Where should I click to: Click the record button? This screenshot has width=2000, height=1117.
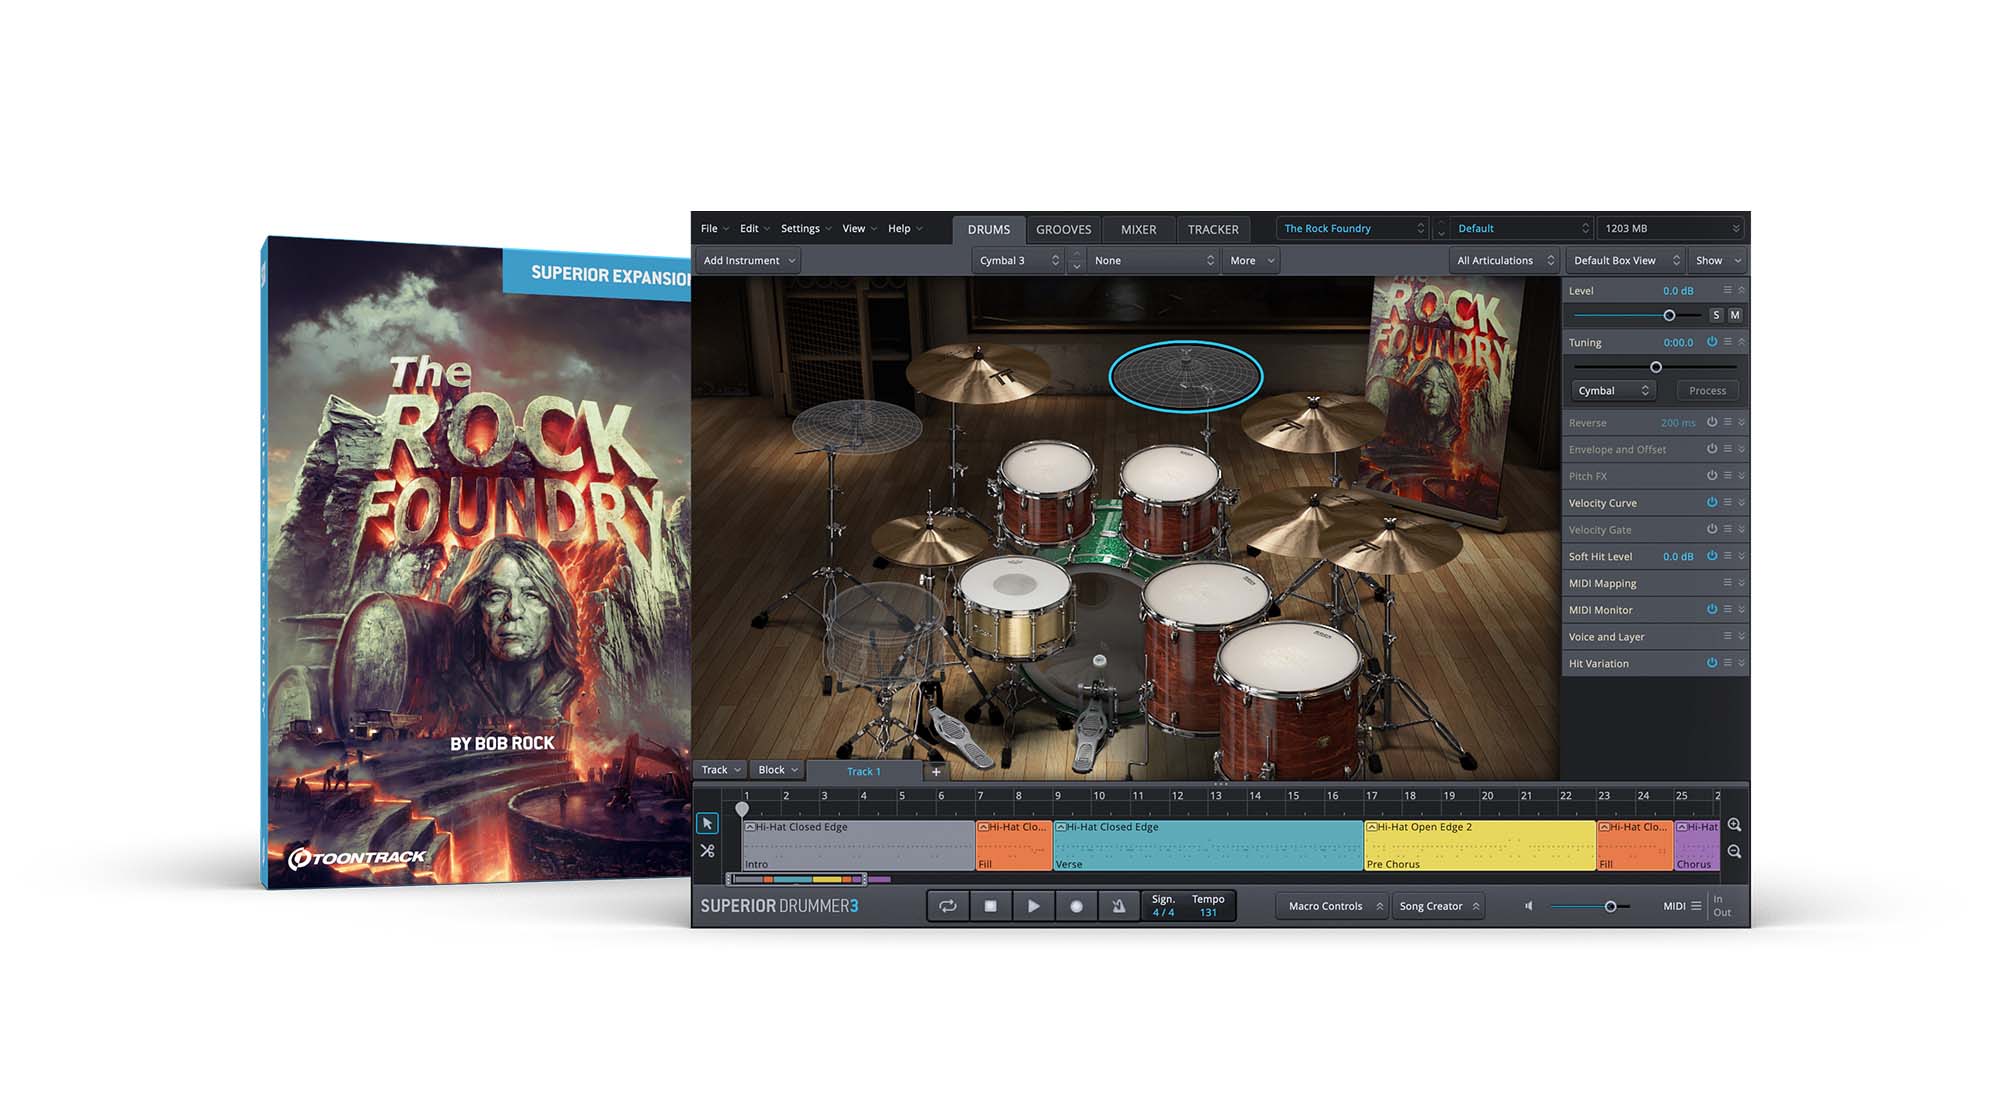1076,906
